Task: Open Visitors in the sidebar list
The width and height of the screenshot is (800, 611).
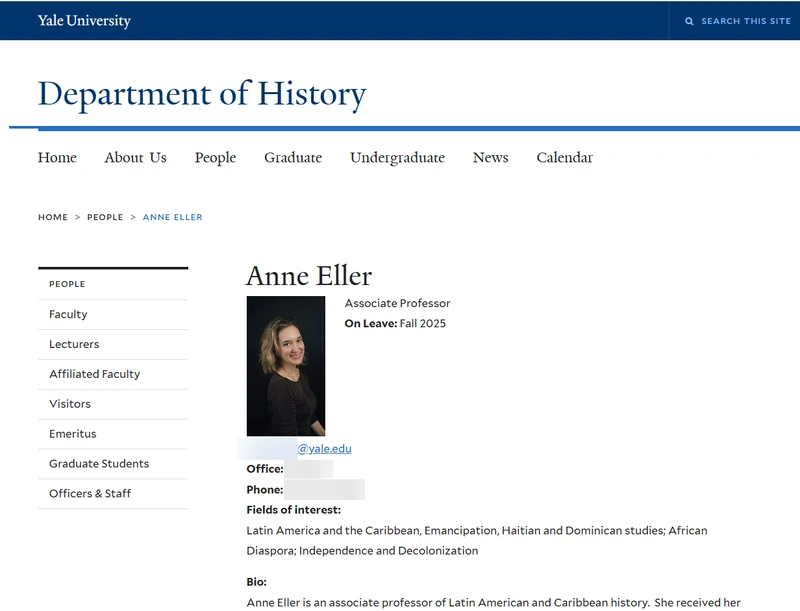Action: [113, 404]
